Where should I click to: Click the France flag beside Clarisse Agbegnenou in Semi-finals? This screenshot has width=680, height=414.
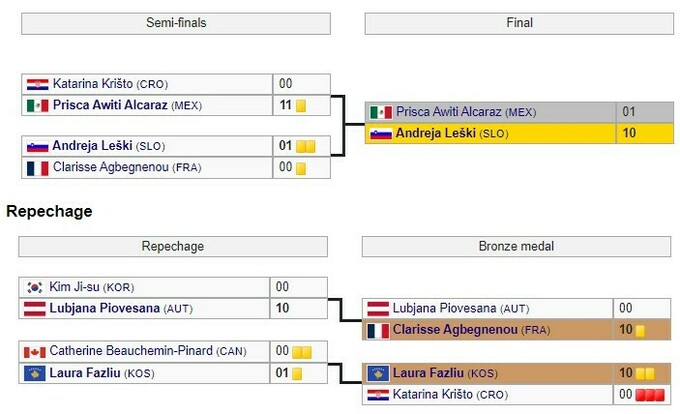pos(37,167)
